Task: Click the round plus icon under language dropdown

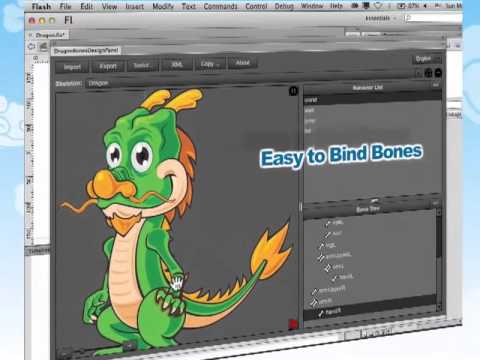Action: tap(429, 73)
